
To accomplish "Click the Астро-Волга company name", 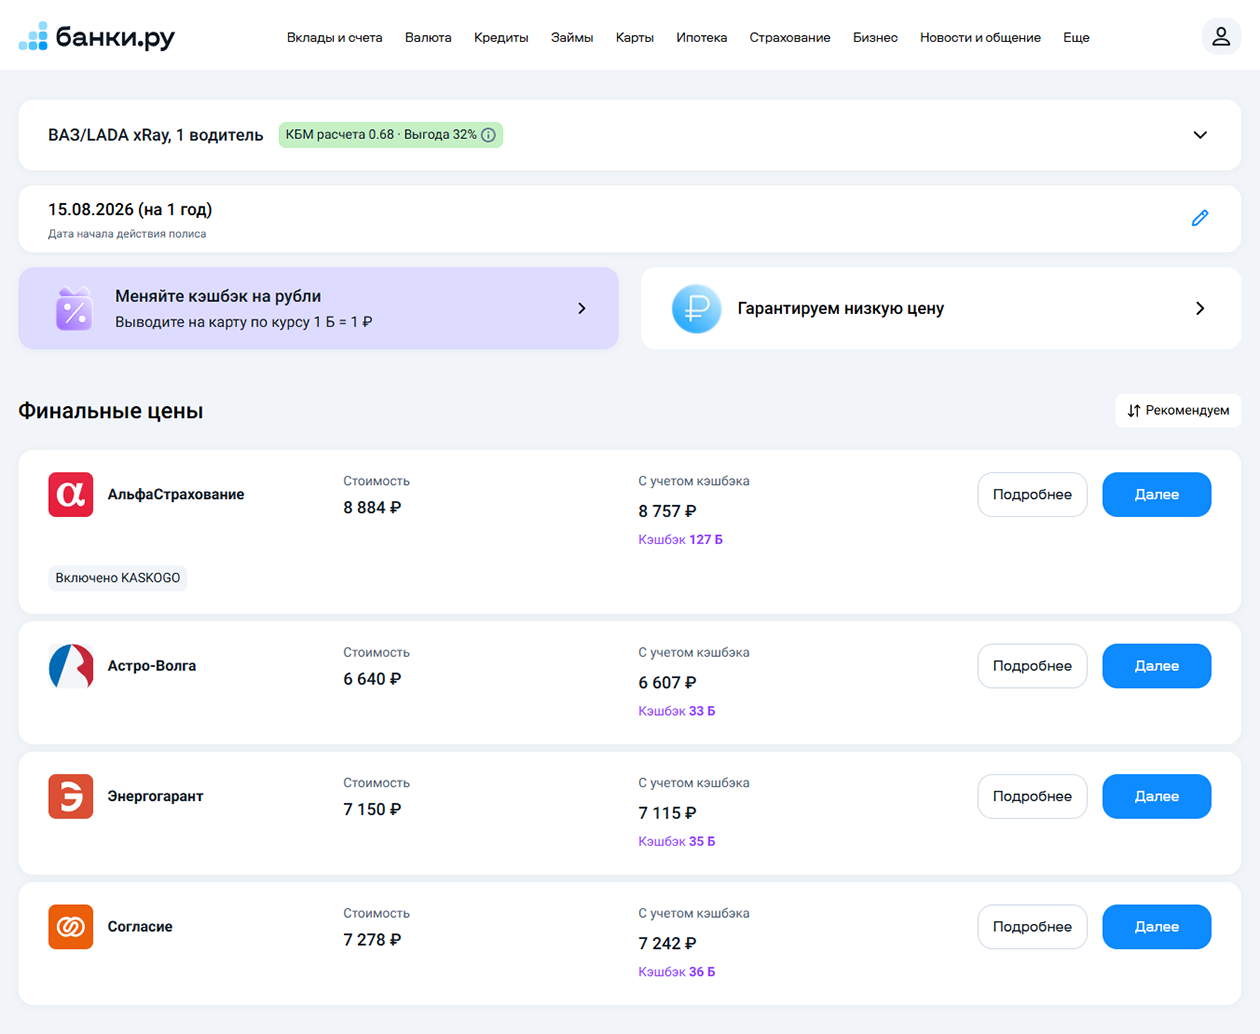I will tap(152, 666).
